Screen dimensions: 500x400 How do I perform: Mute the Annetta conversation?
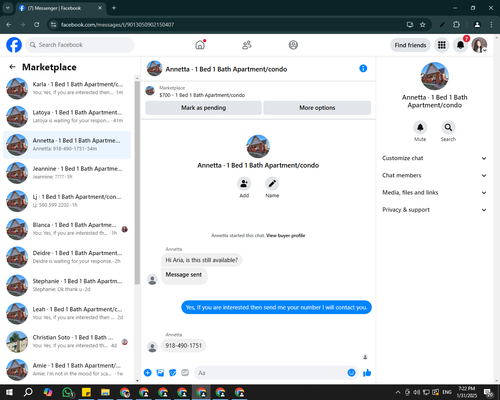coord(420,127)
